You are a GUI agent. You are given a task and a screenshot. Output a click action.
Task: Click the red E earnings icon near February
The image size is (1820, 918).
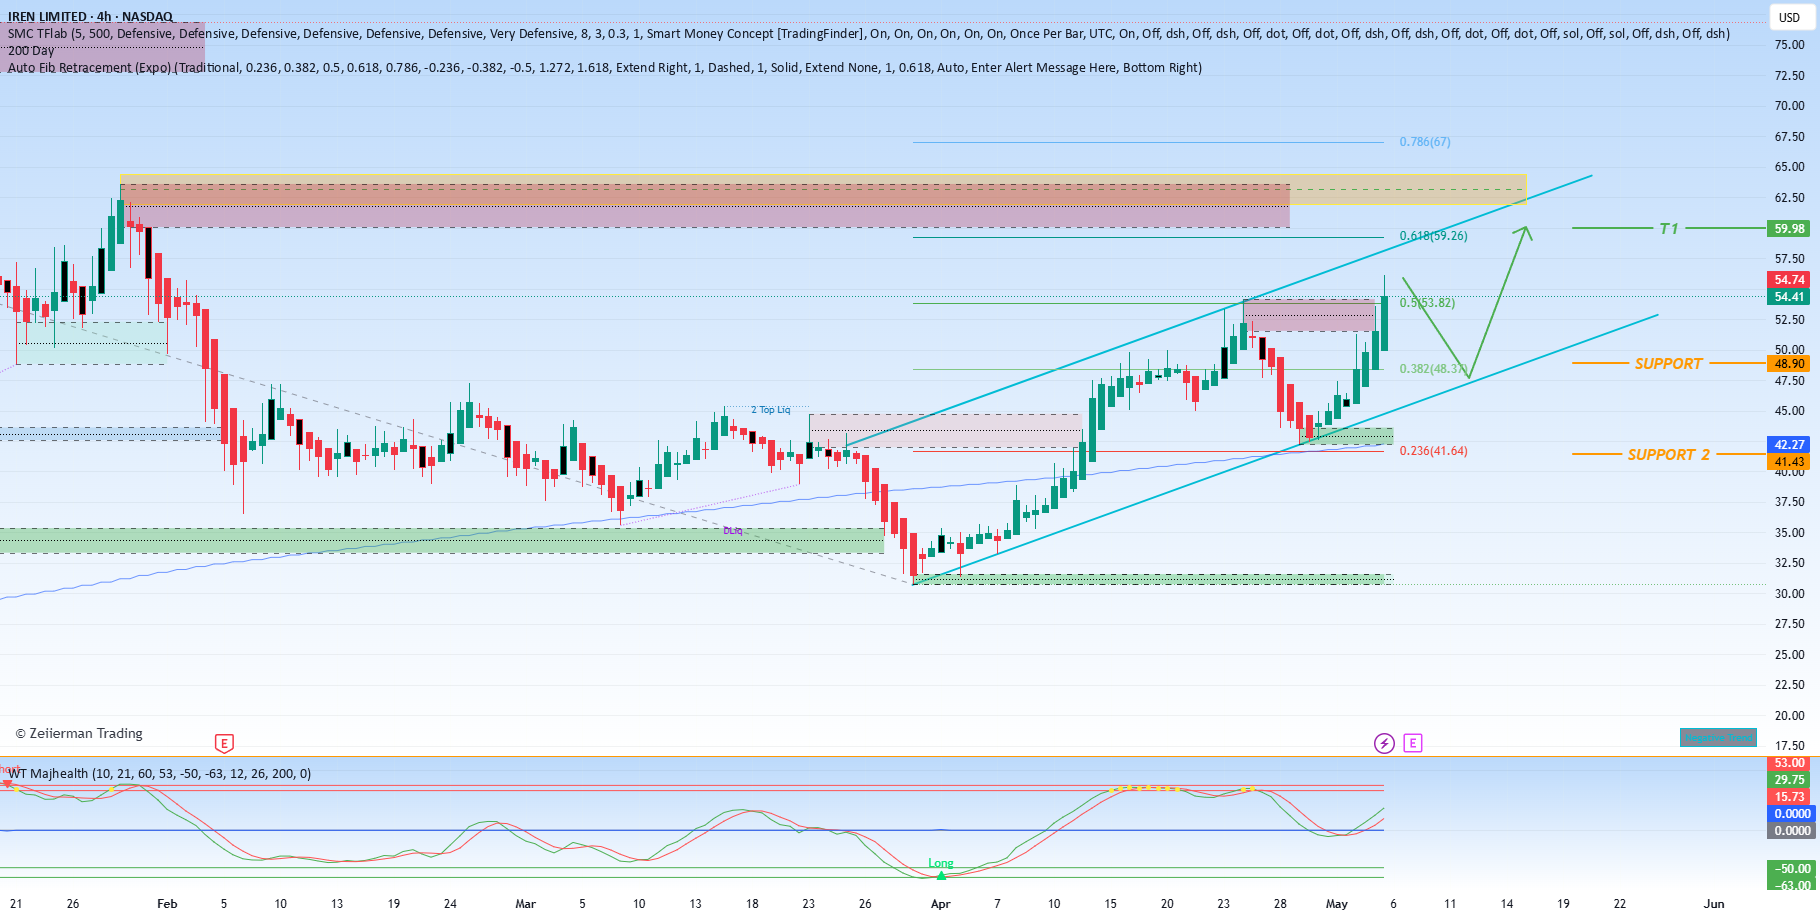pos(224,743)
